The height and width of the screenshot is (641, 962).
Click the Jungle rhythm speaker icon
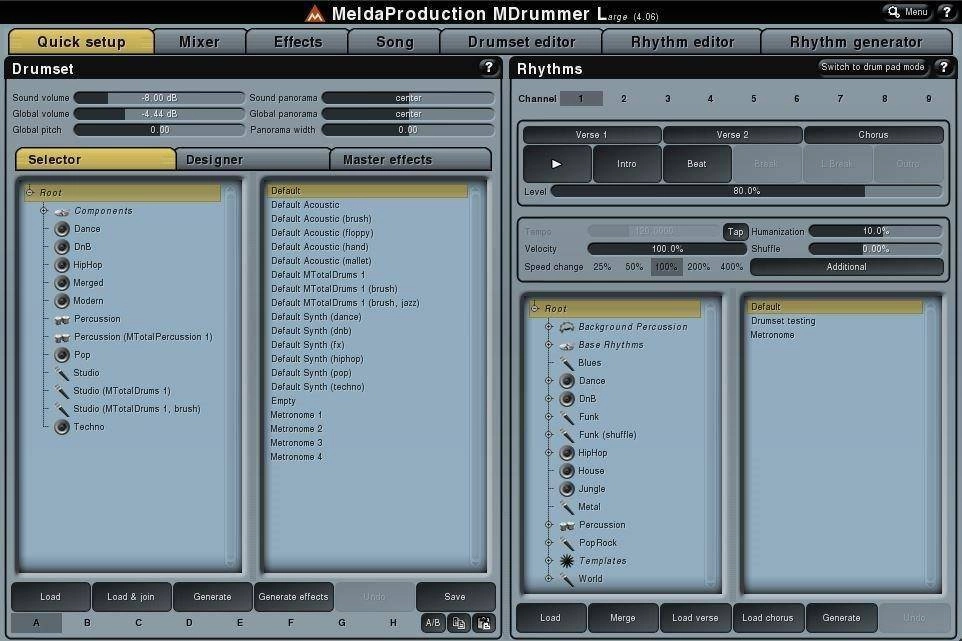click(x=567, y=489)
